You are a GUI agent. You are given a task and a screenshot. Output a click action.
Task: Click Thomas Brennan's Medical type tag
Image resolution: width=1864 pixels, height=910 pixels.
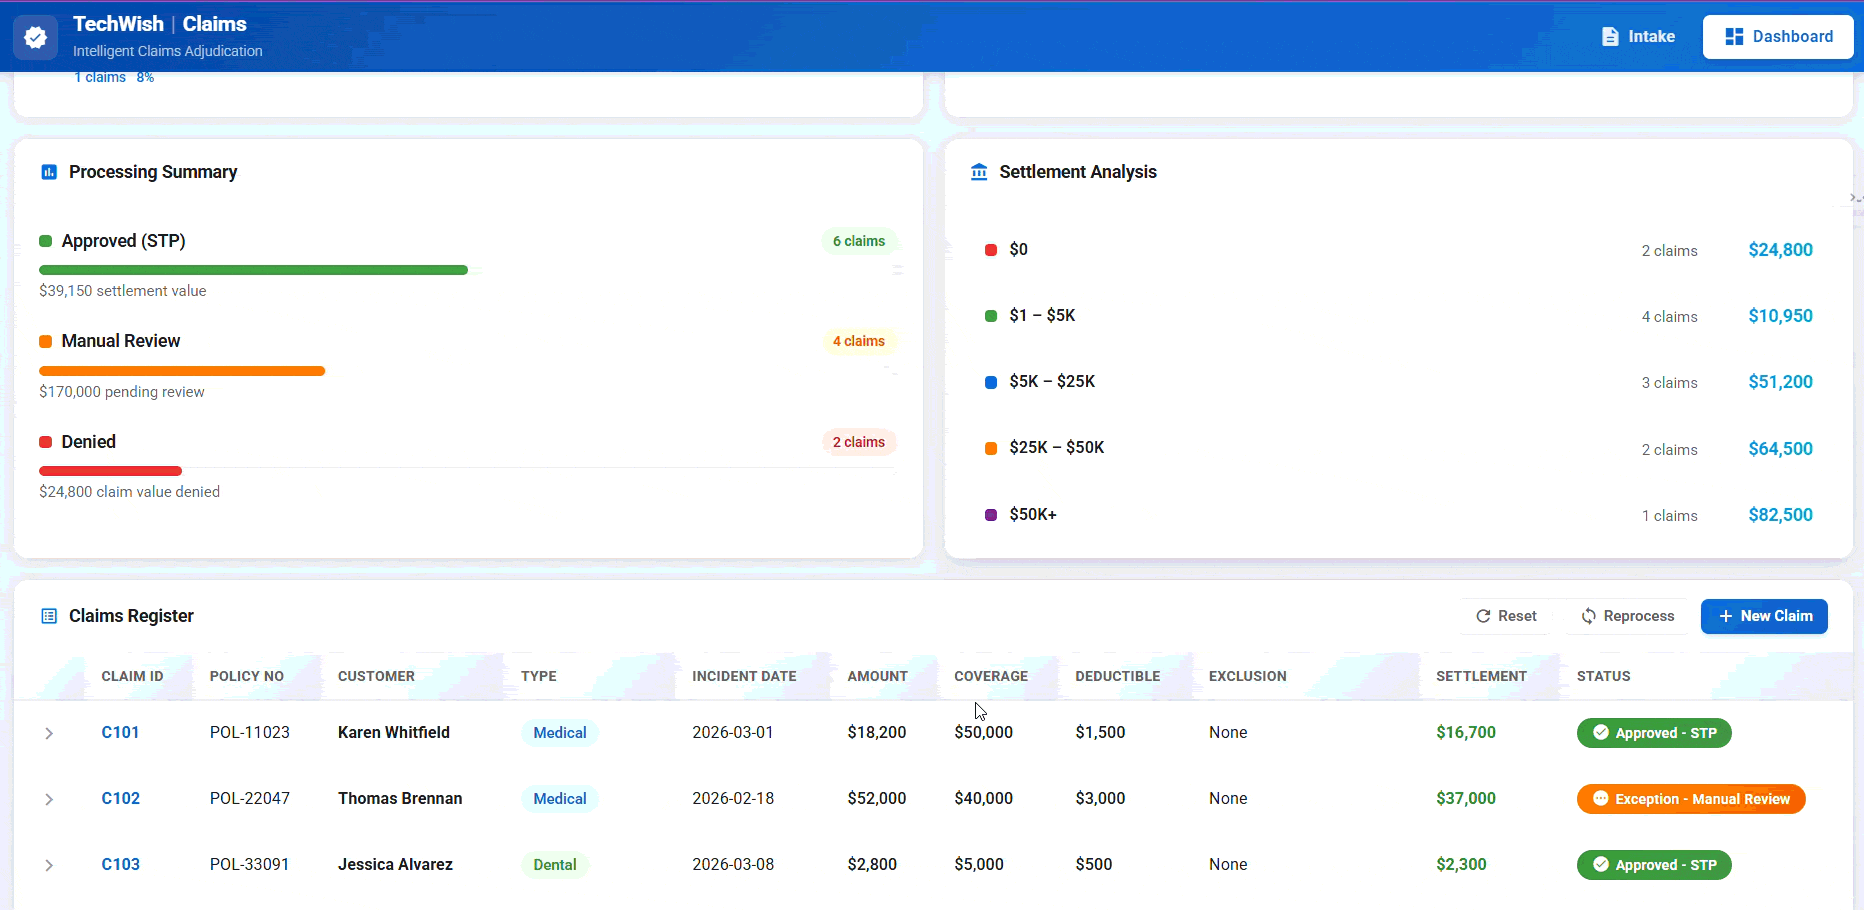[559, 799]
